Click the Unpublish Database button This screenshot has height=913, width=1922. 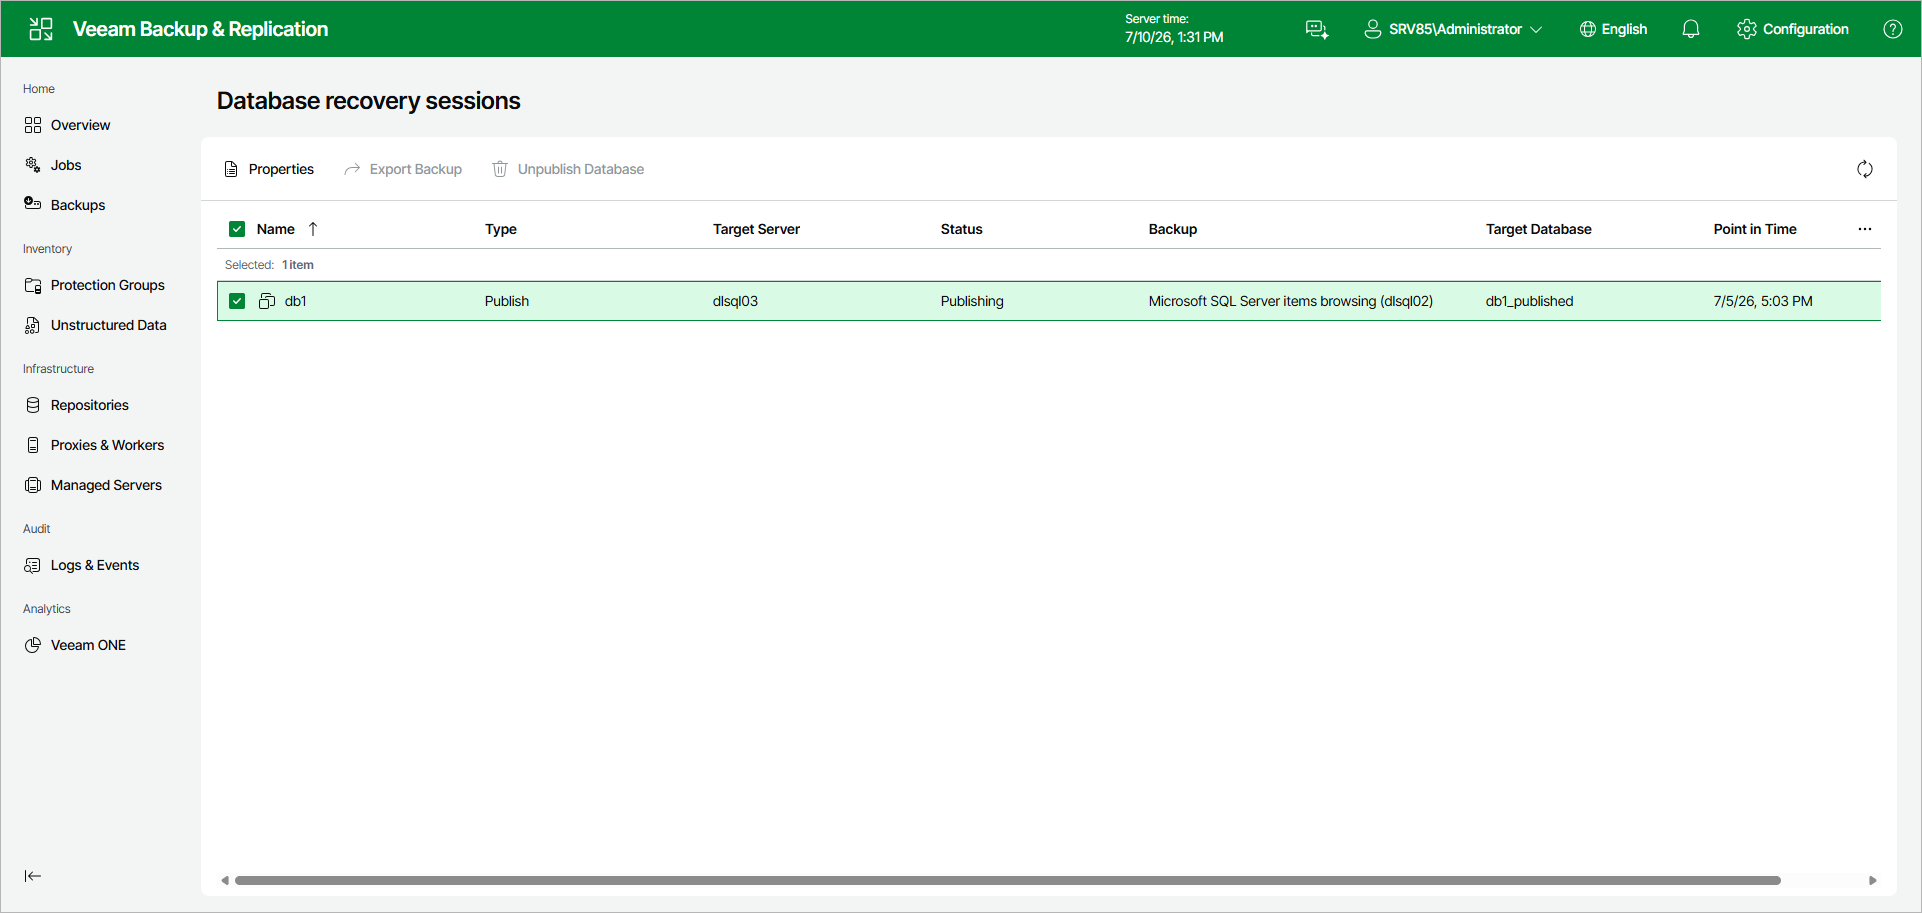click(x=568, y=169)
